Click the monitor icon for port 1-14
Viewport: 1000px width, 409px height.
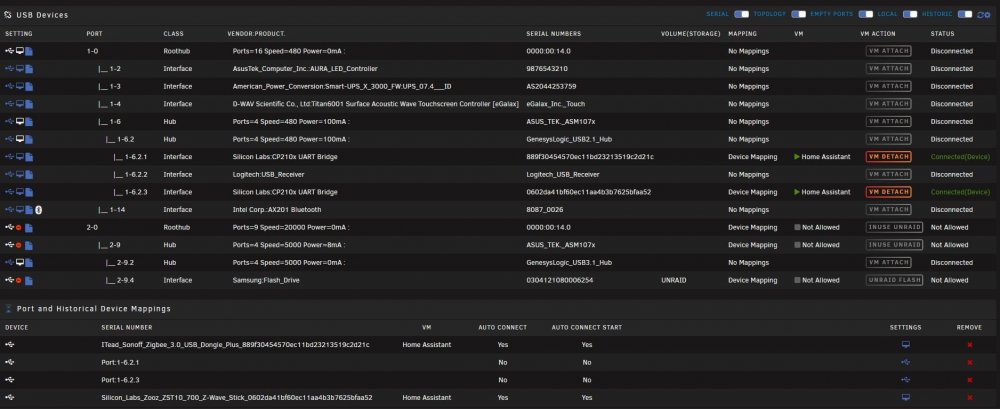tap(20, 209)
